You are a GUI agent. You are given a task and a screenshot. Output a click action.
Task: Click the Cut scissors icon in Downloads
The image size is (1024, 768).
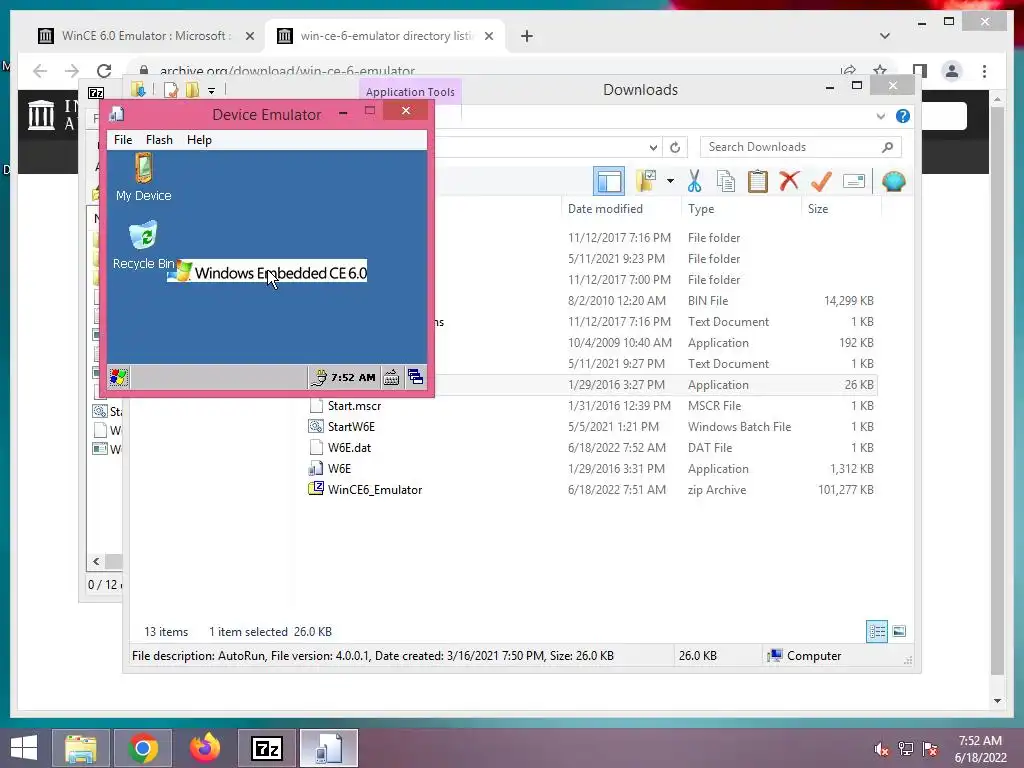(x=694, y=181)
